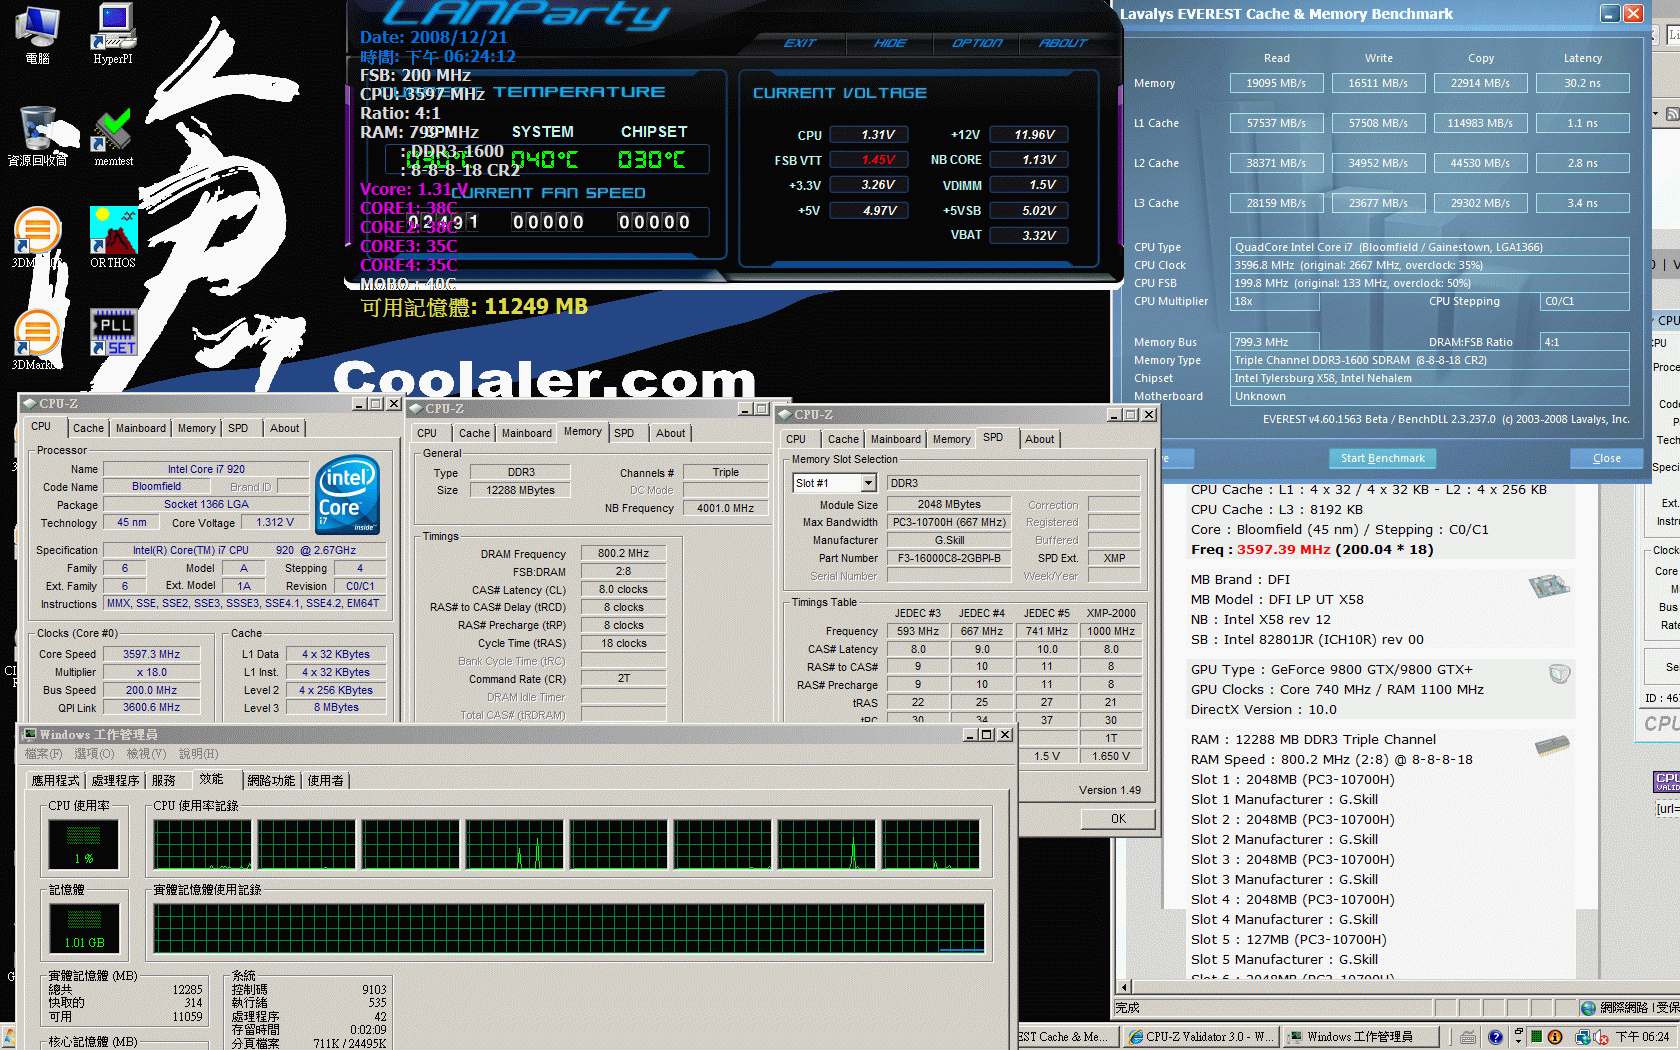Open the 3DMark shortcut beside PLL SET

[x=37, y=340]
